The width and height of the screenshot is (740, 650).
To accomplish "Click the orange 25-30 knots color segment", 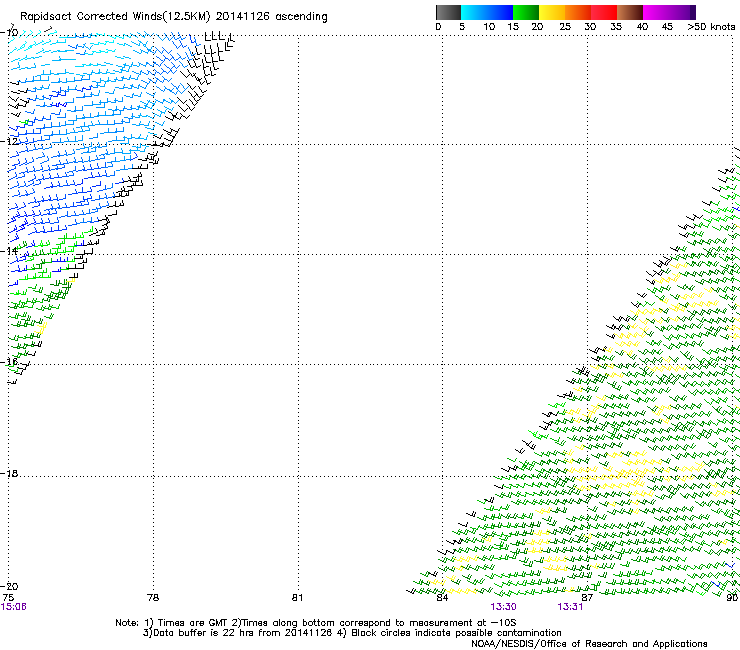I will (578, 12).
